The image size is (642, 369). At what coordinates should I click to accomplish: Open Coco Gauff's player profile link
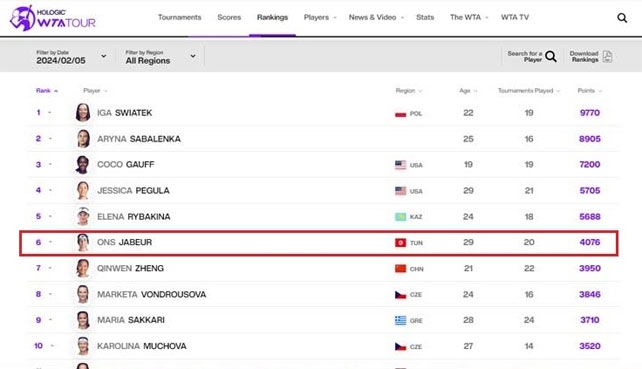pyautogui.click(x=125, y=164)
